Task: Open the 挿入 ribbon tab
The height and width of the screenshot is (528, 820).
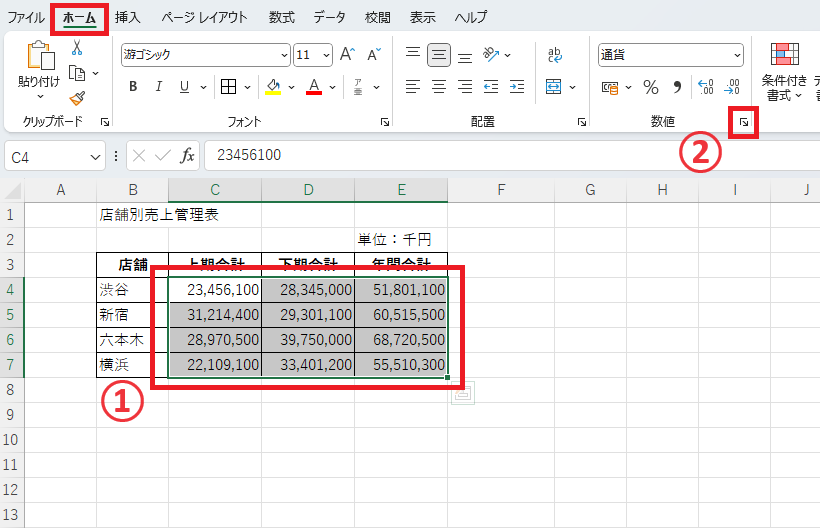Action: [128, 17]
